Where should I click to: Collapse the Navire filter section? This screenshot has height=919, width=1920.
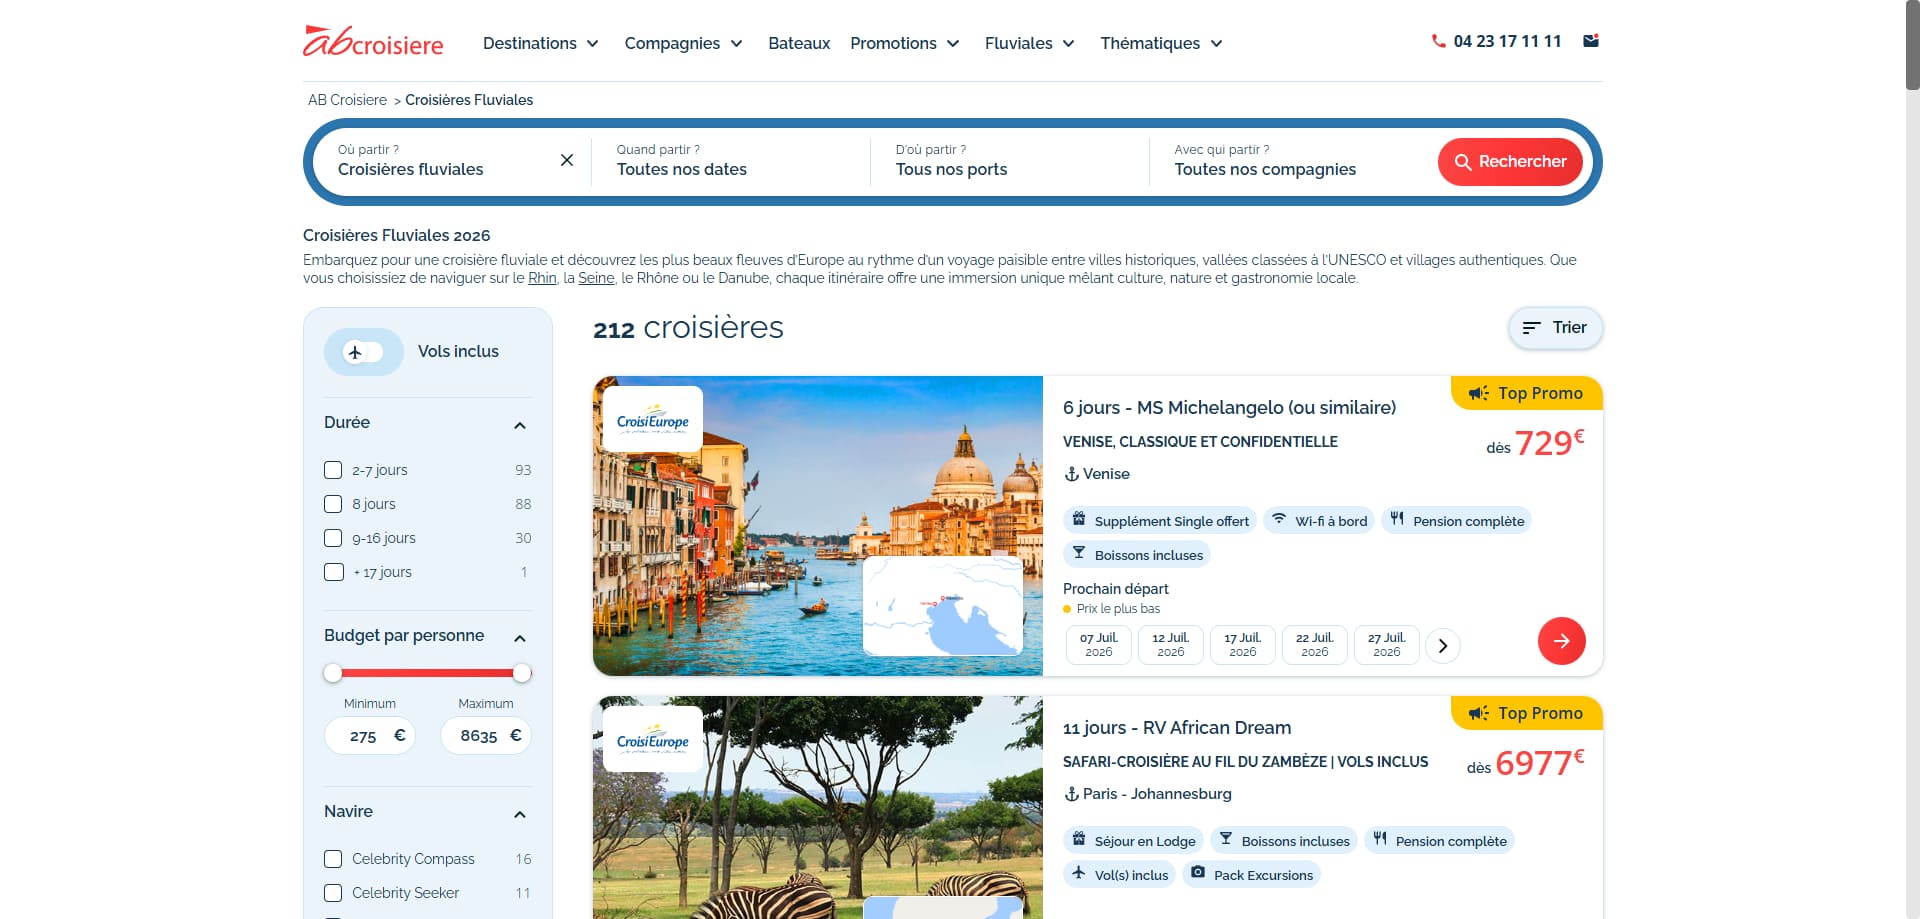click(x=520, y=814)
